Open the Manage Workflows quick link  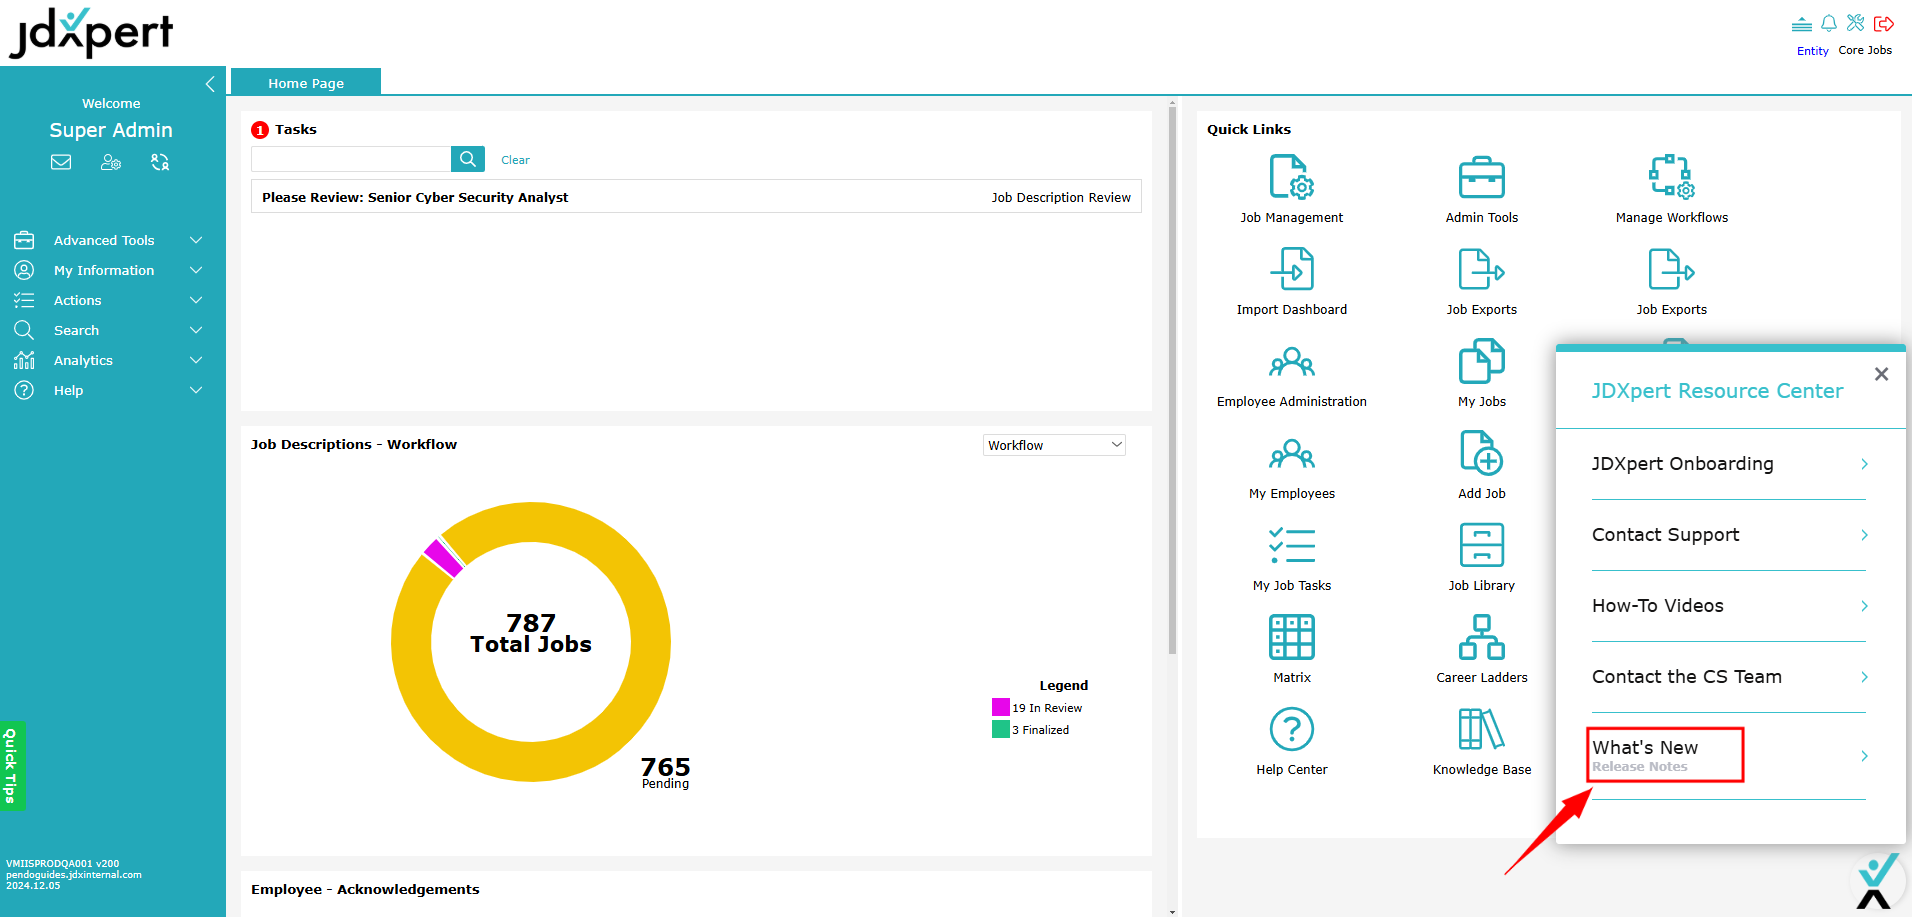[1672, 189]
